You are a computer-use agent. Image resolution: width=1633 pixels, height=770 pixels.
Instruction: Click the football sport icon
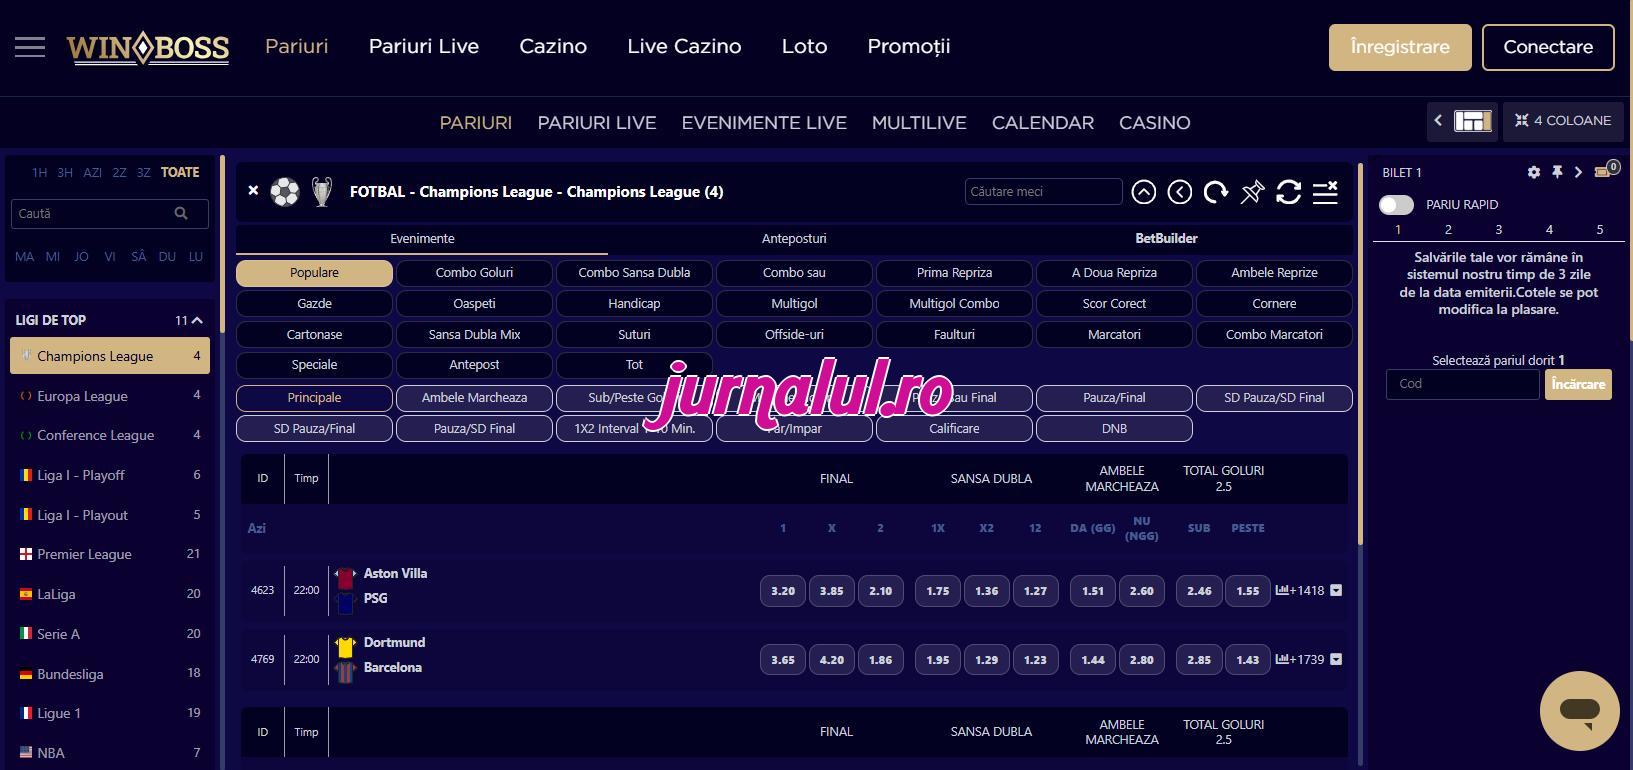coord(284,191)
